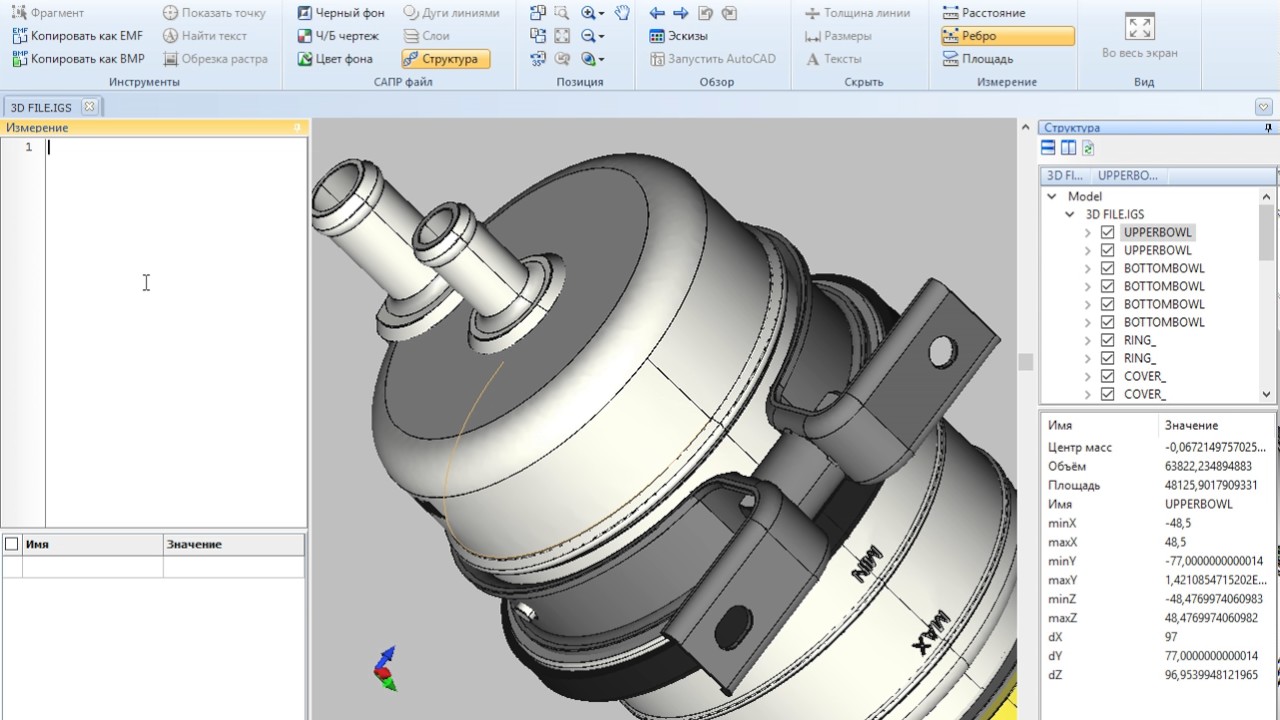Image resolution: width=1280 pixels, height=720 pixels.
Task: Select the Центр масс property row
Action: pos(1158,447)
